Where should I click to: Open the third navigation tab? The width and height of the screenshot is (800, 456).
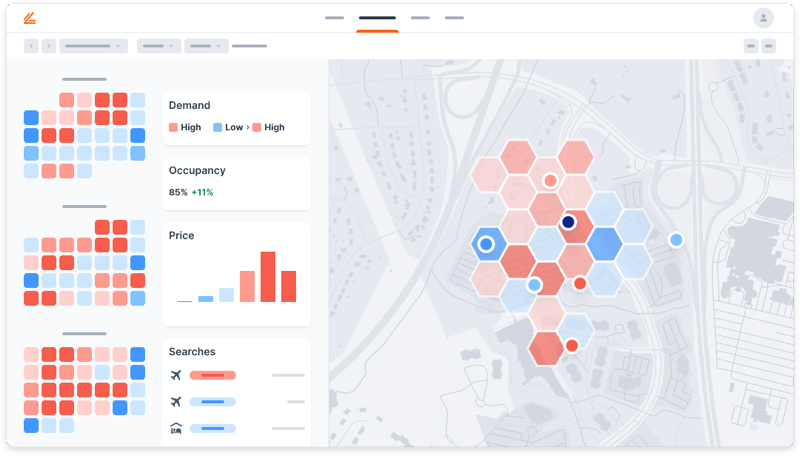420,18
